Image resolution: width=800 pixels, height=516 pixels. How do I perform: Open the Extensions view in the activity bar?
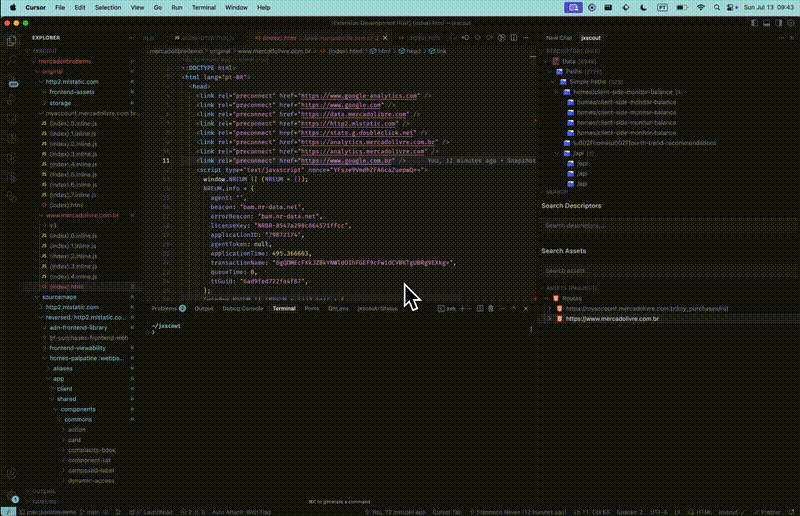coord(11,138)
